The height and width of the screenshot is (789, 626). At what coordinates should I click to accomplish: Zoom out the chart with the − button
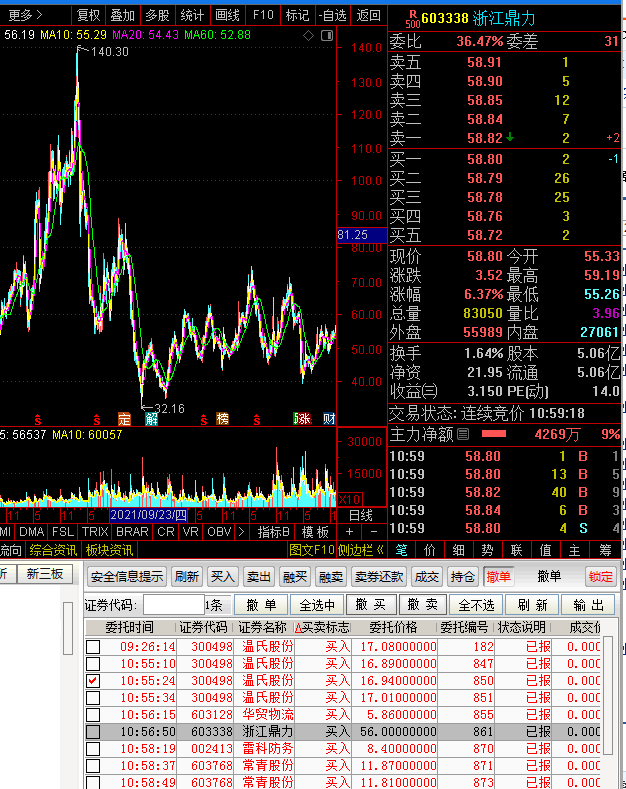click(x=374, y=531)
